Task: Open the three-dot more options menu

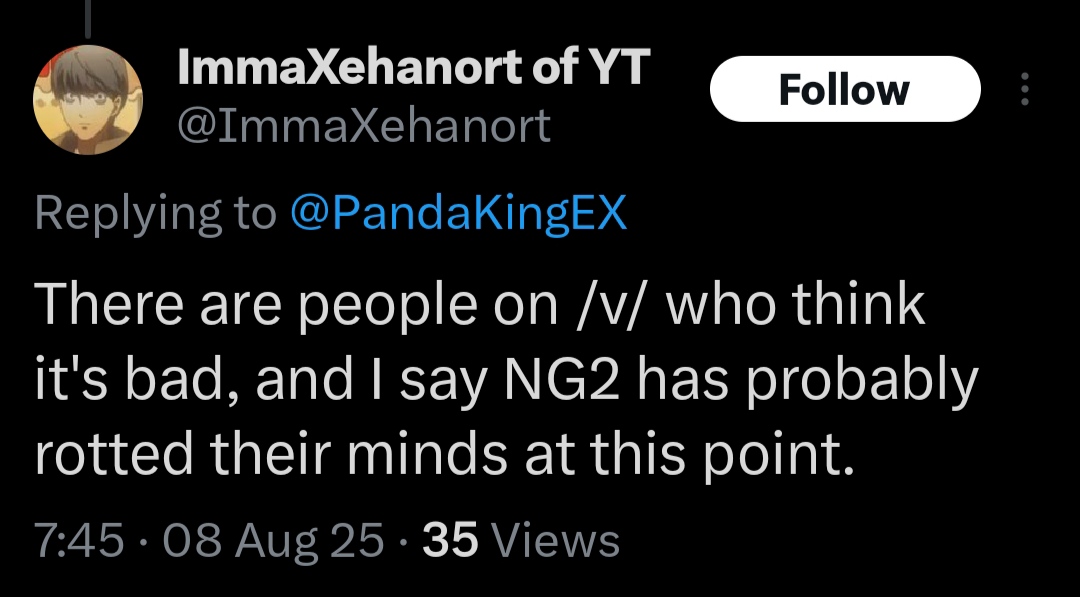Action: (x=1024, y=89)
